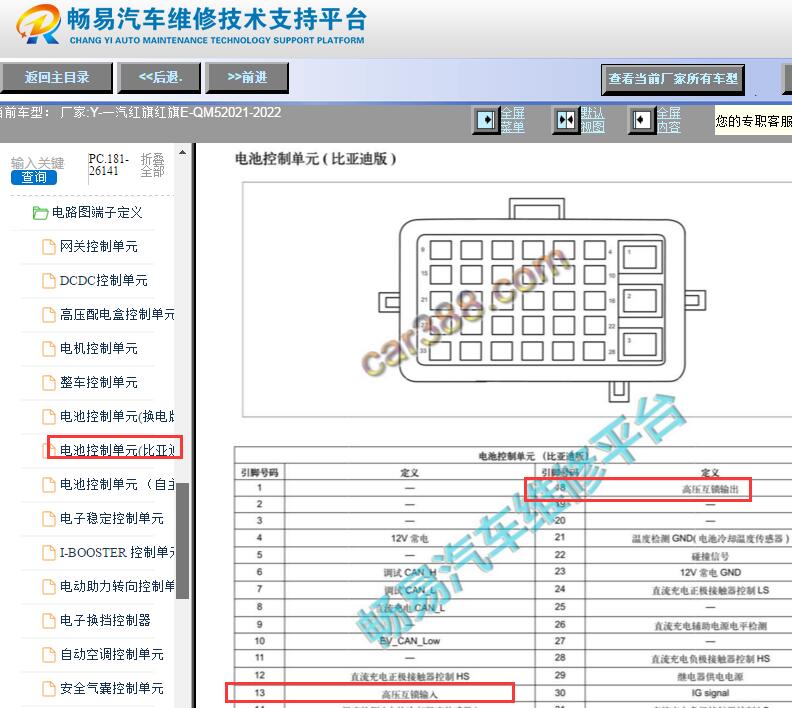Click the table cell 碰撞信号
This screenshot has height=708, width=792.
coord(710,556)
